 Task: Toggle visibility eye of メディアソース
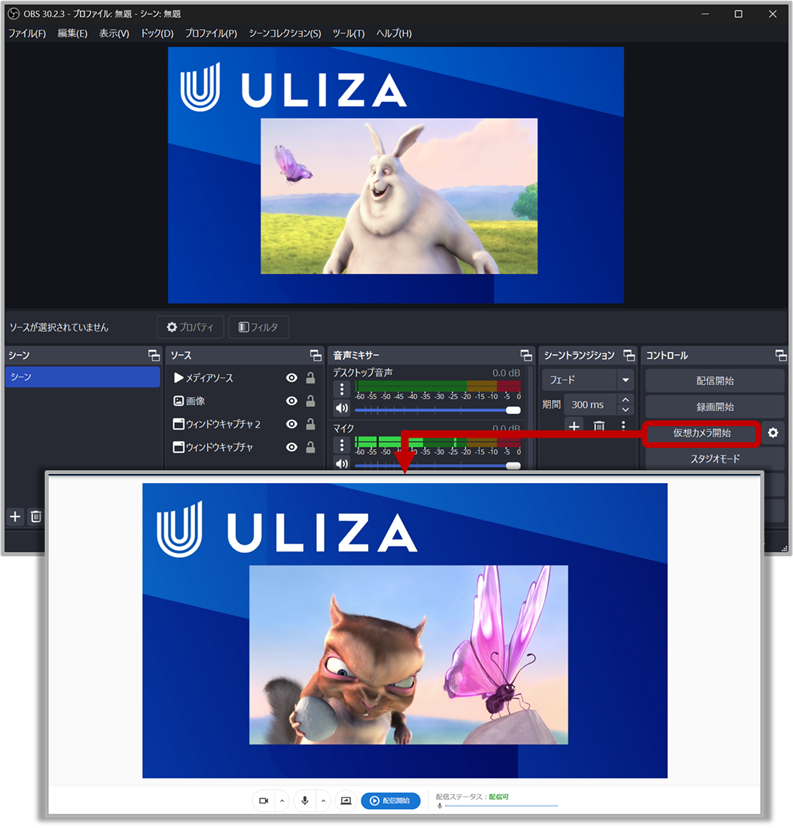(291, 378)
